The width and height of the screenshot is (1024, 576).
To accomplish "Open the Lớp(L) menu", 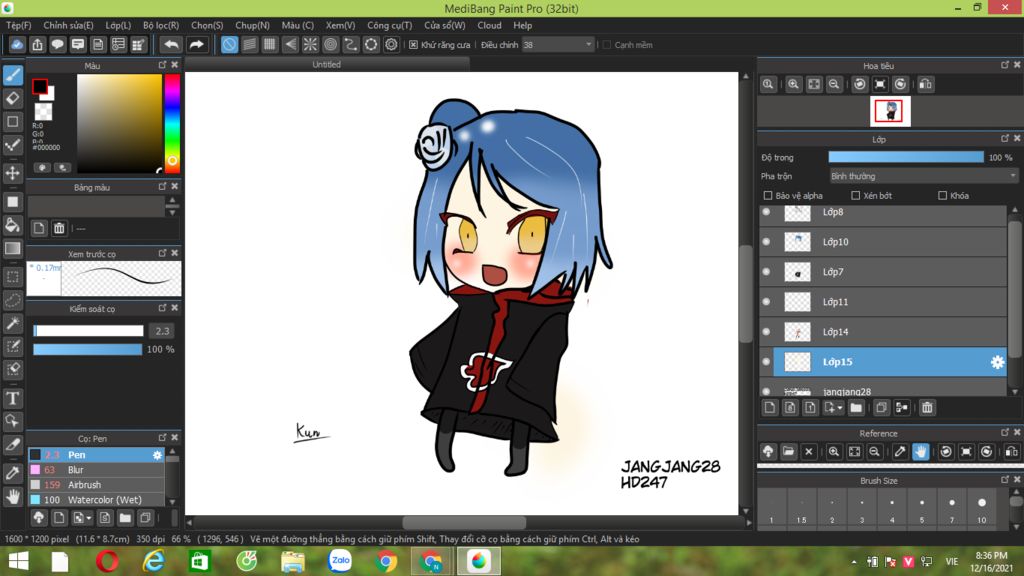I will [118, 25].
